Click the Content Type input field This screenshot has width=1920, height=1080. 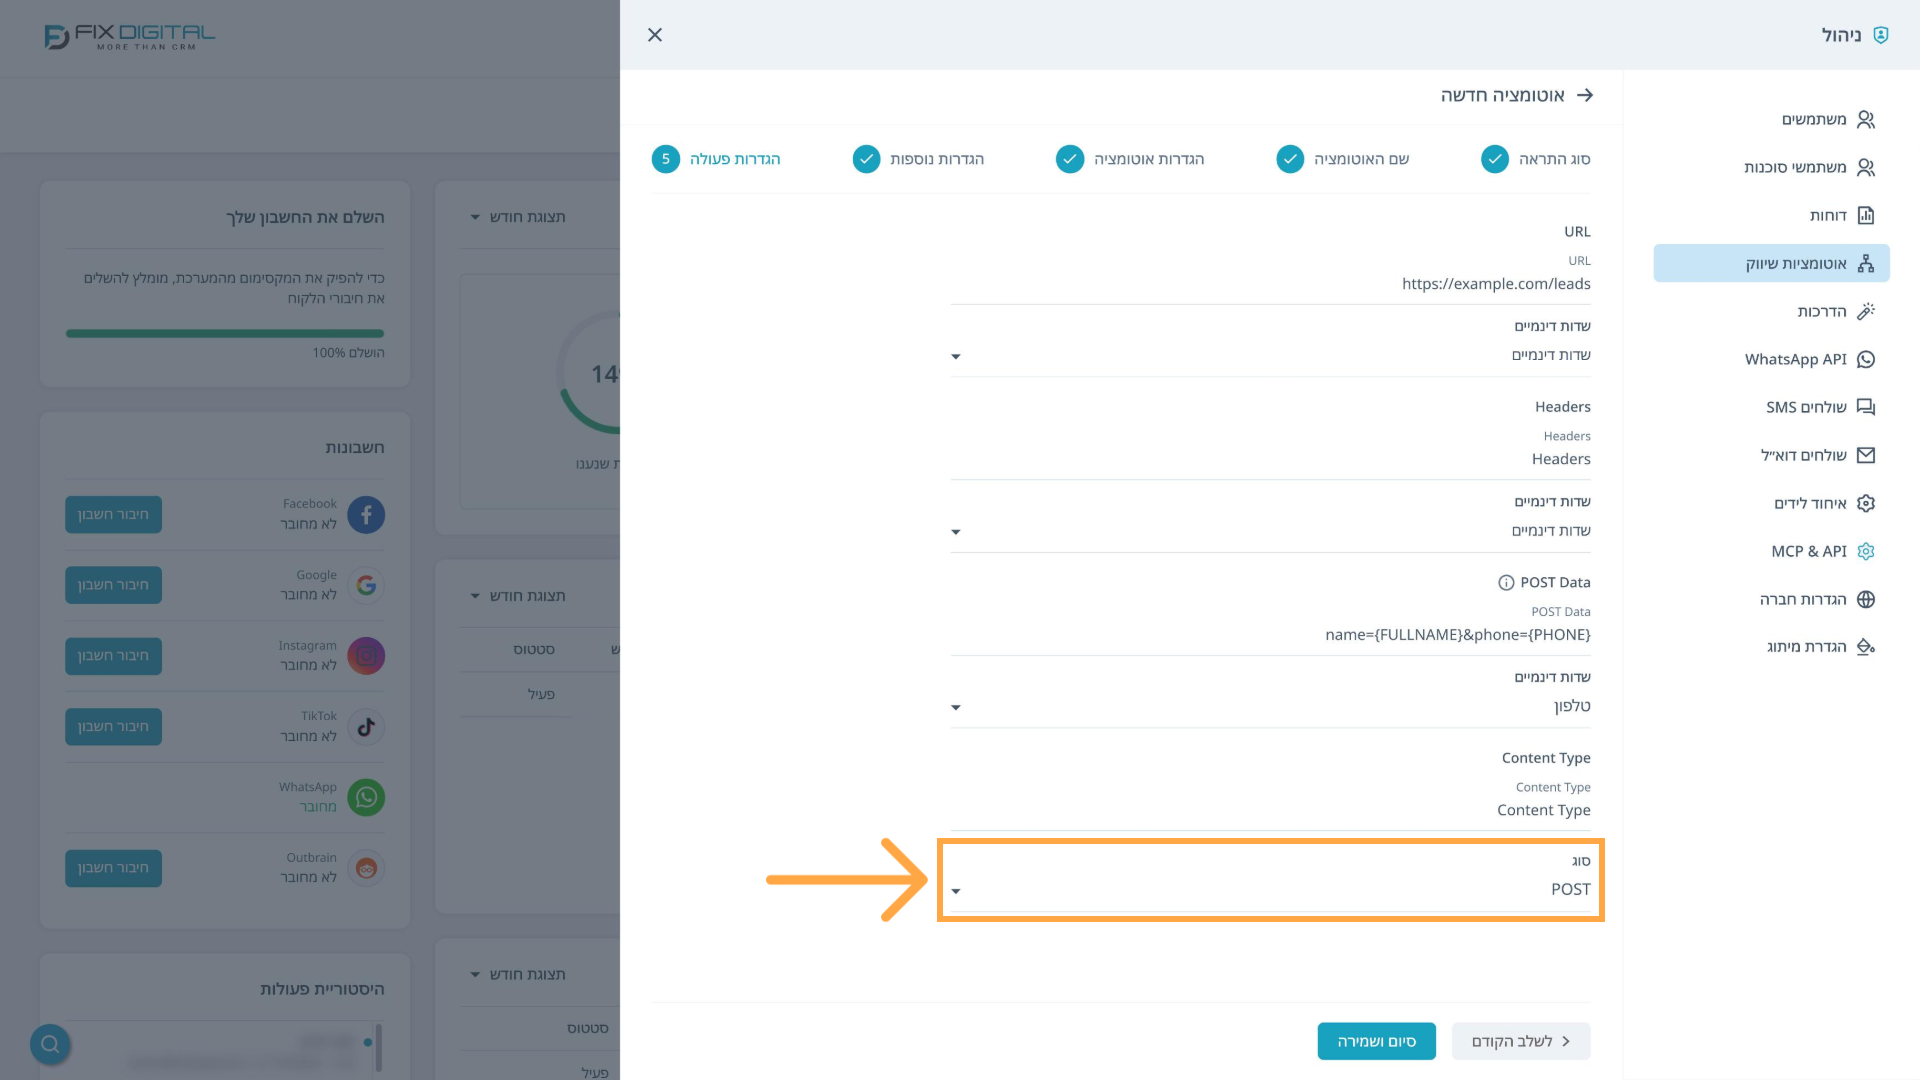tap(1271, 810)
